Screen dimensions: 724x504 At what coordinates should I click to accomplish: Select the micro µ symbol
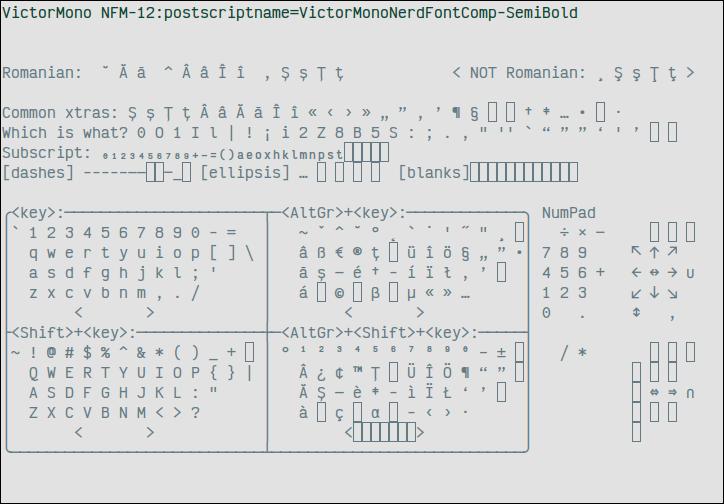(x=411, y=293)
